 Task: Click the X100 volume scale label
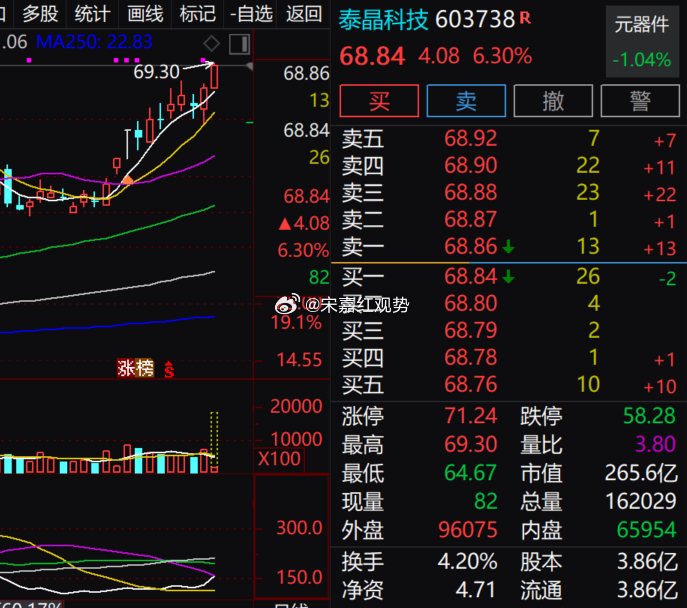[x=279, y=459]
